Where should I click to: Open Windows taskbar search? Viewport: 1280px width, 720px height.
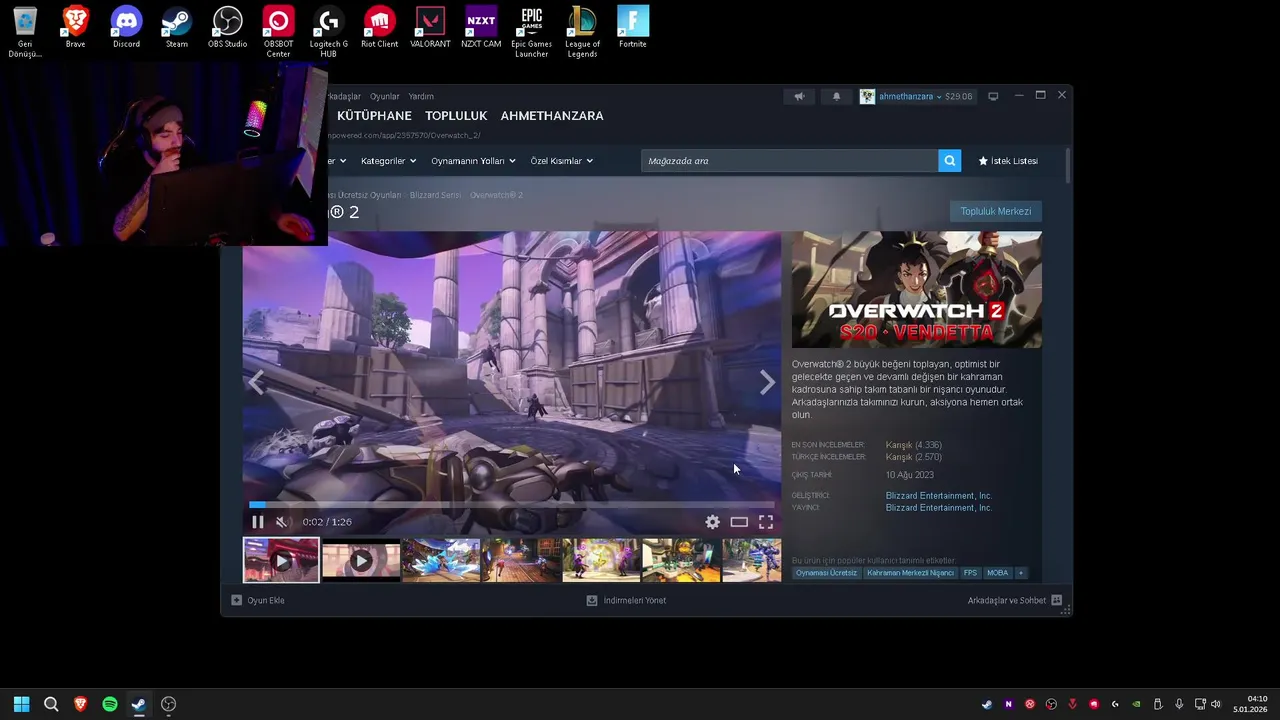pos(51,704)
